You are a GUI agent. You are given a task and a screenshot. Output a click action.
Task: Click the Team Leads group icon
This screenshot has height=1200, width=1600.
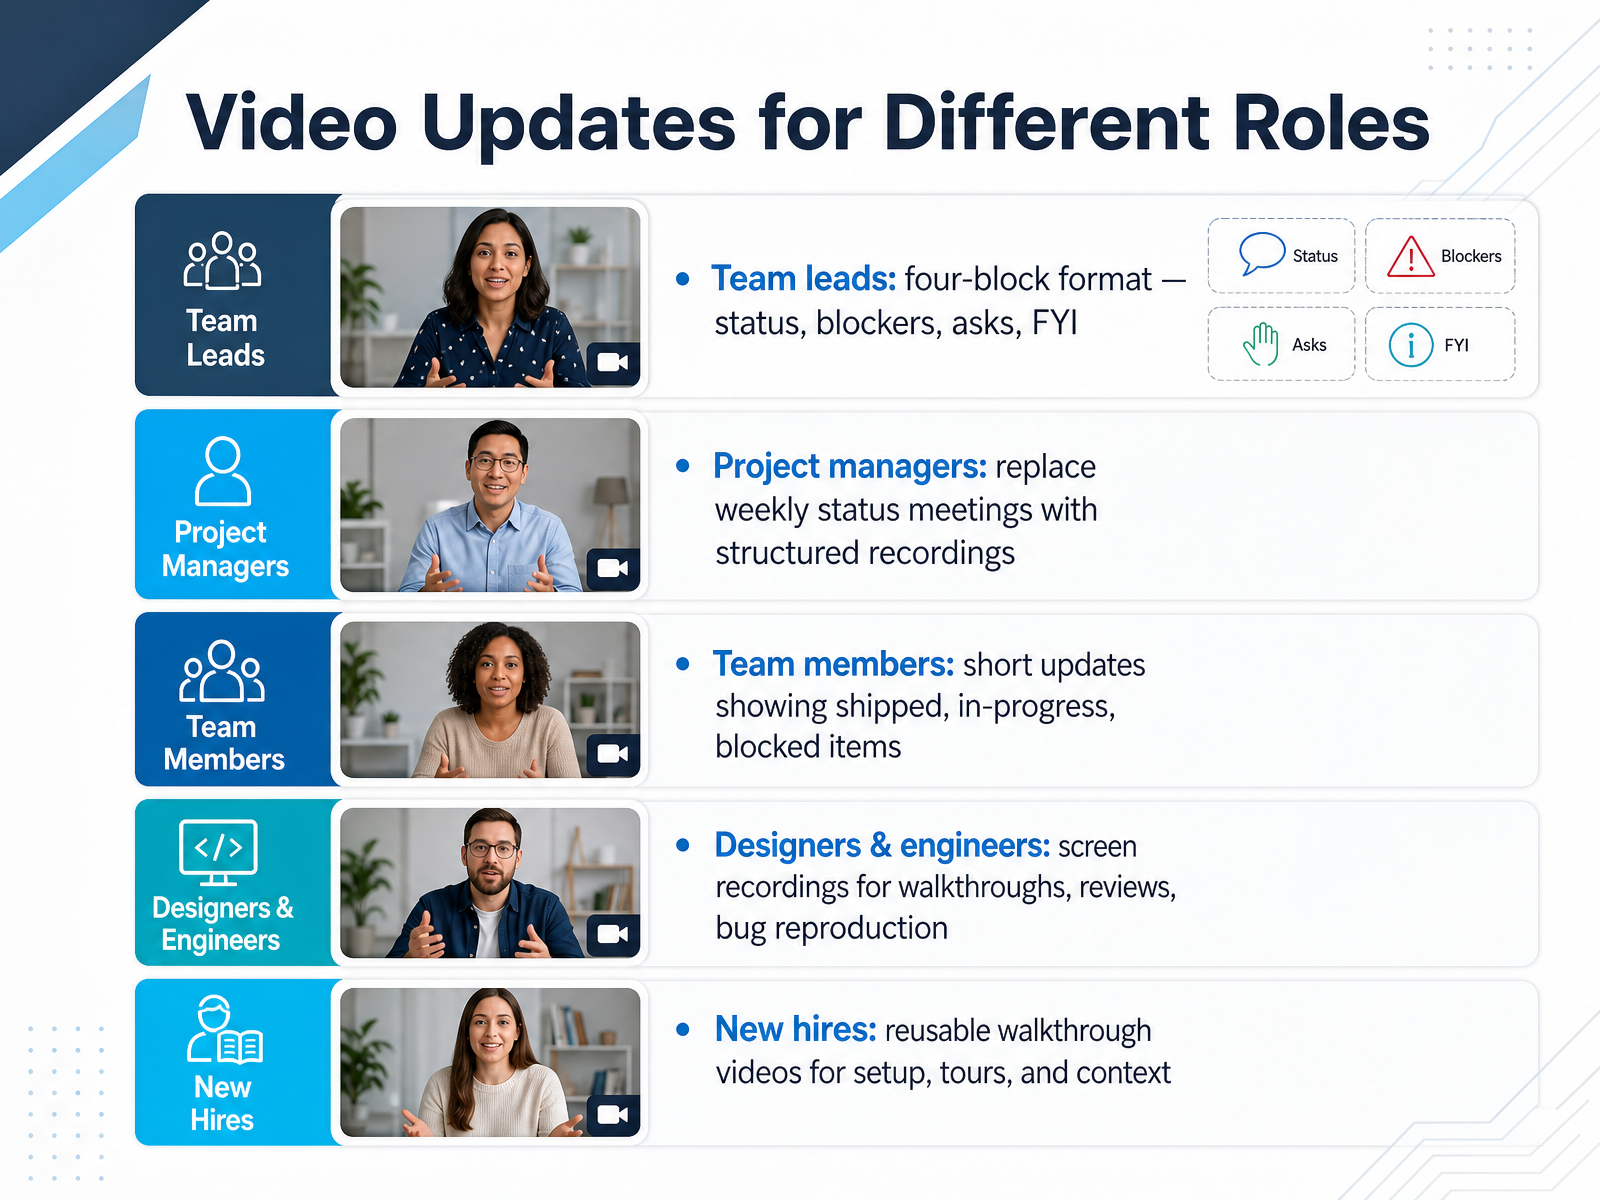(222, 261)
